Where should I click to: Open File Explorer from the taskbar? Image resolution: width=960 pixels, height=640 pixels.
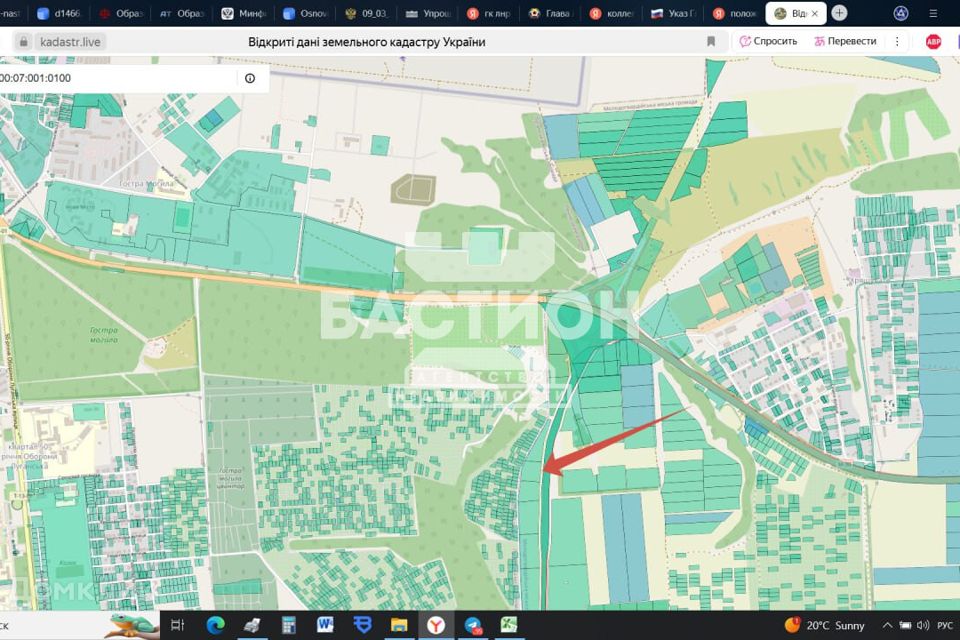399,625
